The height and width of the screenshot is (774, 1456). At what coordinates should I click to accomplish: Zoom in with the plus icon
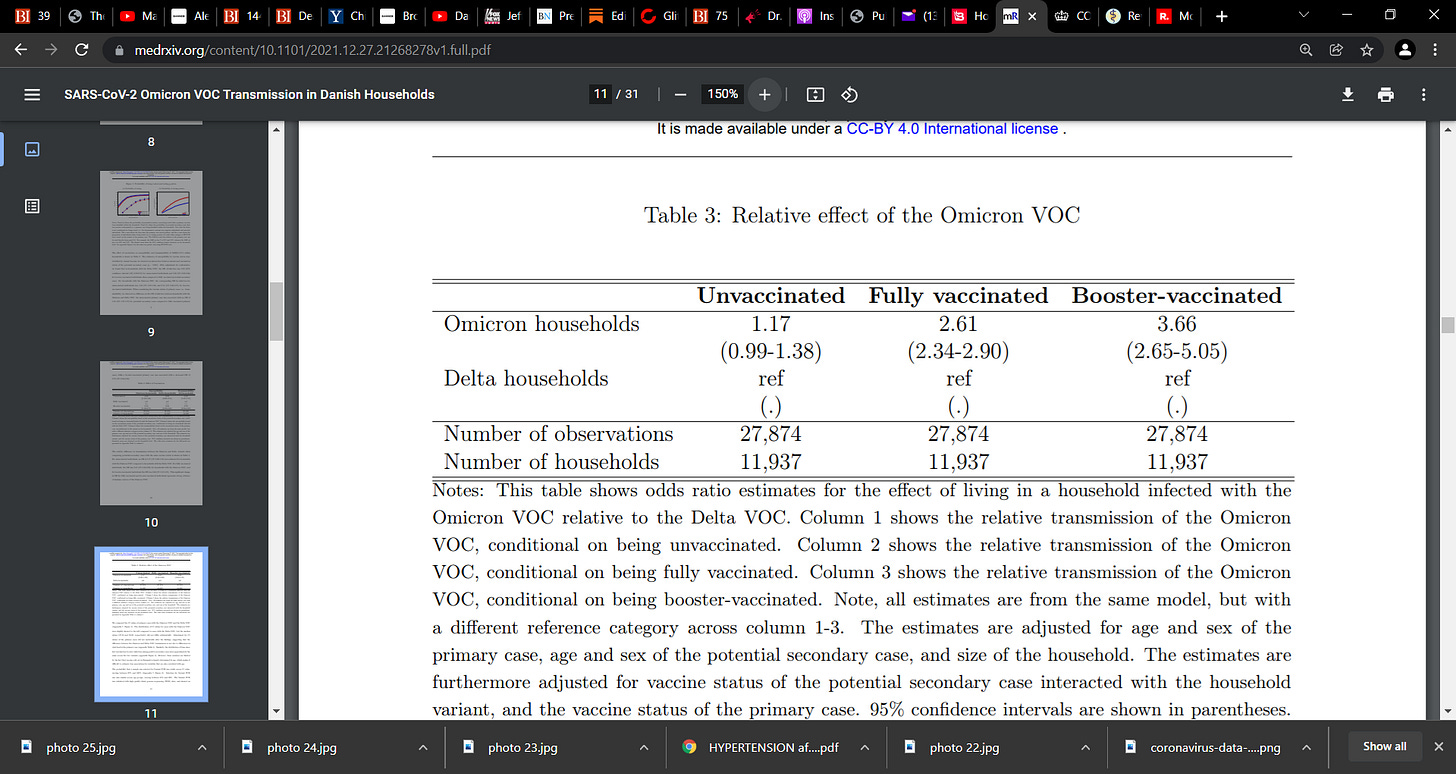(765, 94)
